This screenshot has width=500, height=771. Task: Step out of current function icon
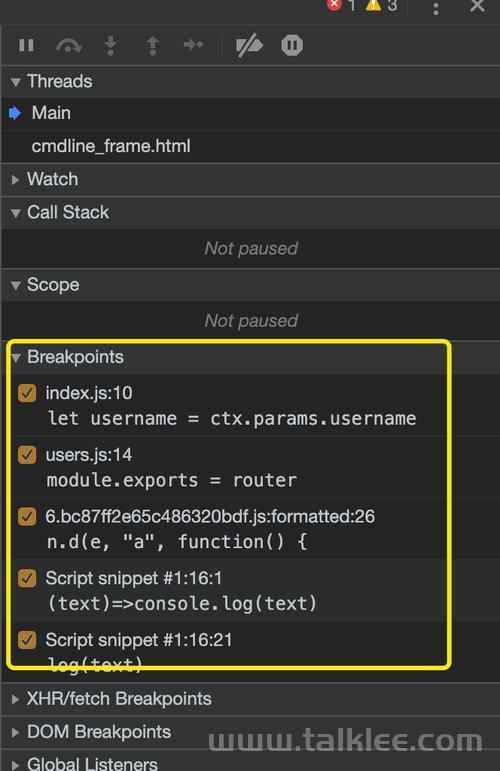[153, 46]
